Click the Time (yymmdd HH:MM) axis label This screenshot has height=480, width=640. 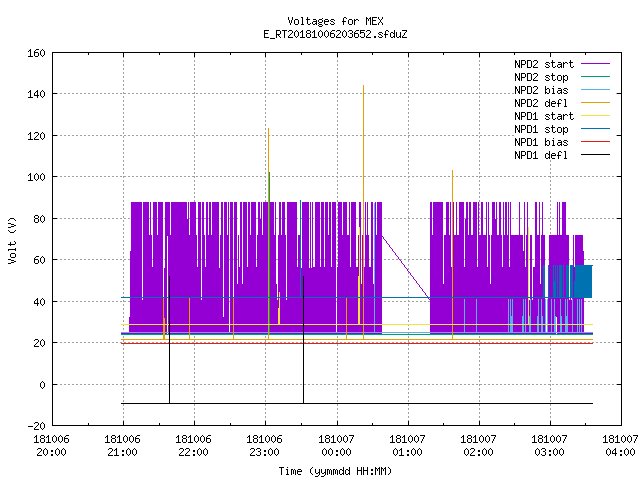(x=335, y=471)
